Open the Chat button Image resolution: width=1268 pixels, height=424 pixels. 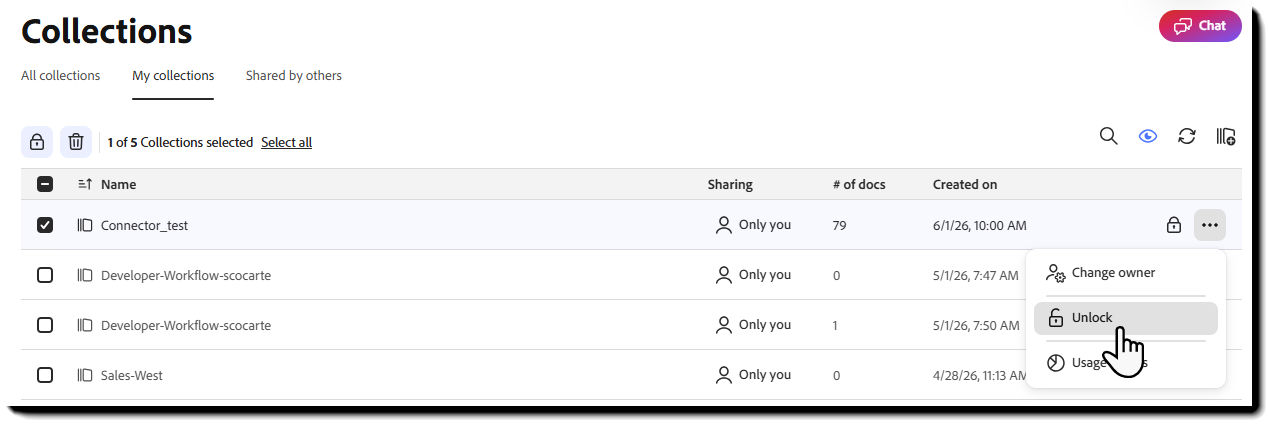(x=1200, y=26)
